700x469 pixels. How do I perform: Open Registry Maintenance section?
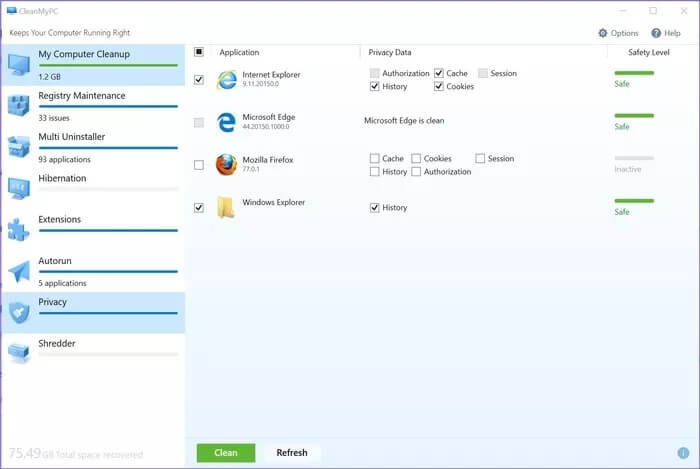93,106
